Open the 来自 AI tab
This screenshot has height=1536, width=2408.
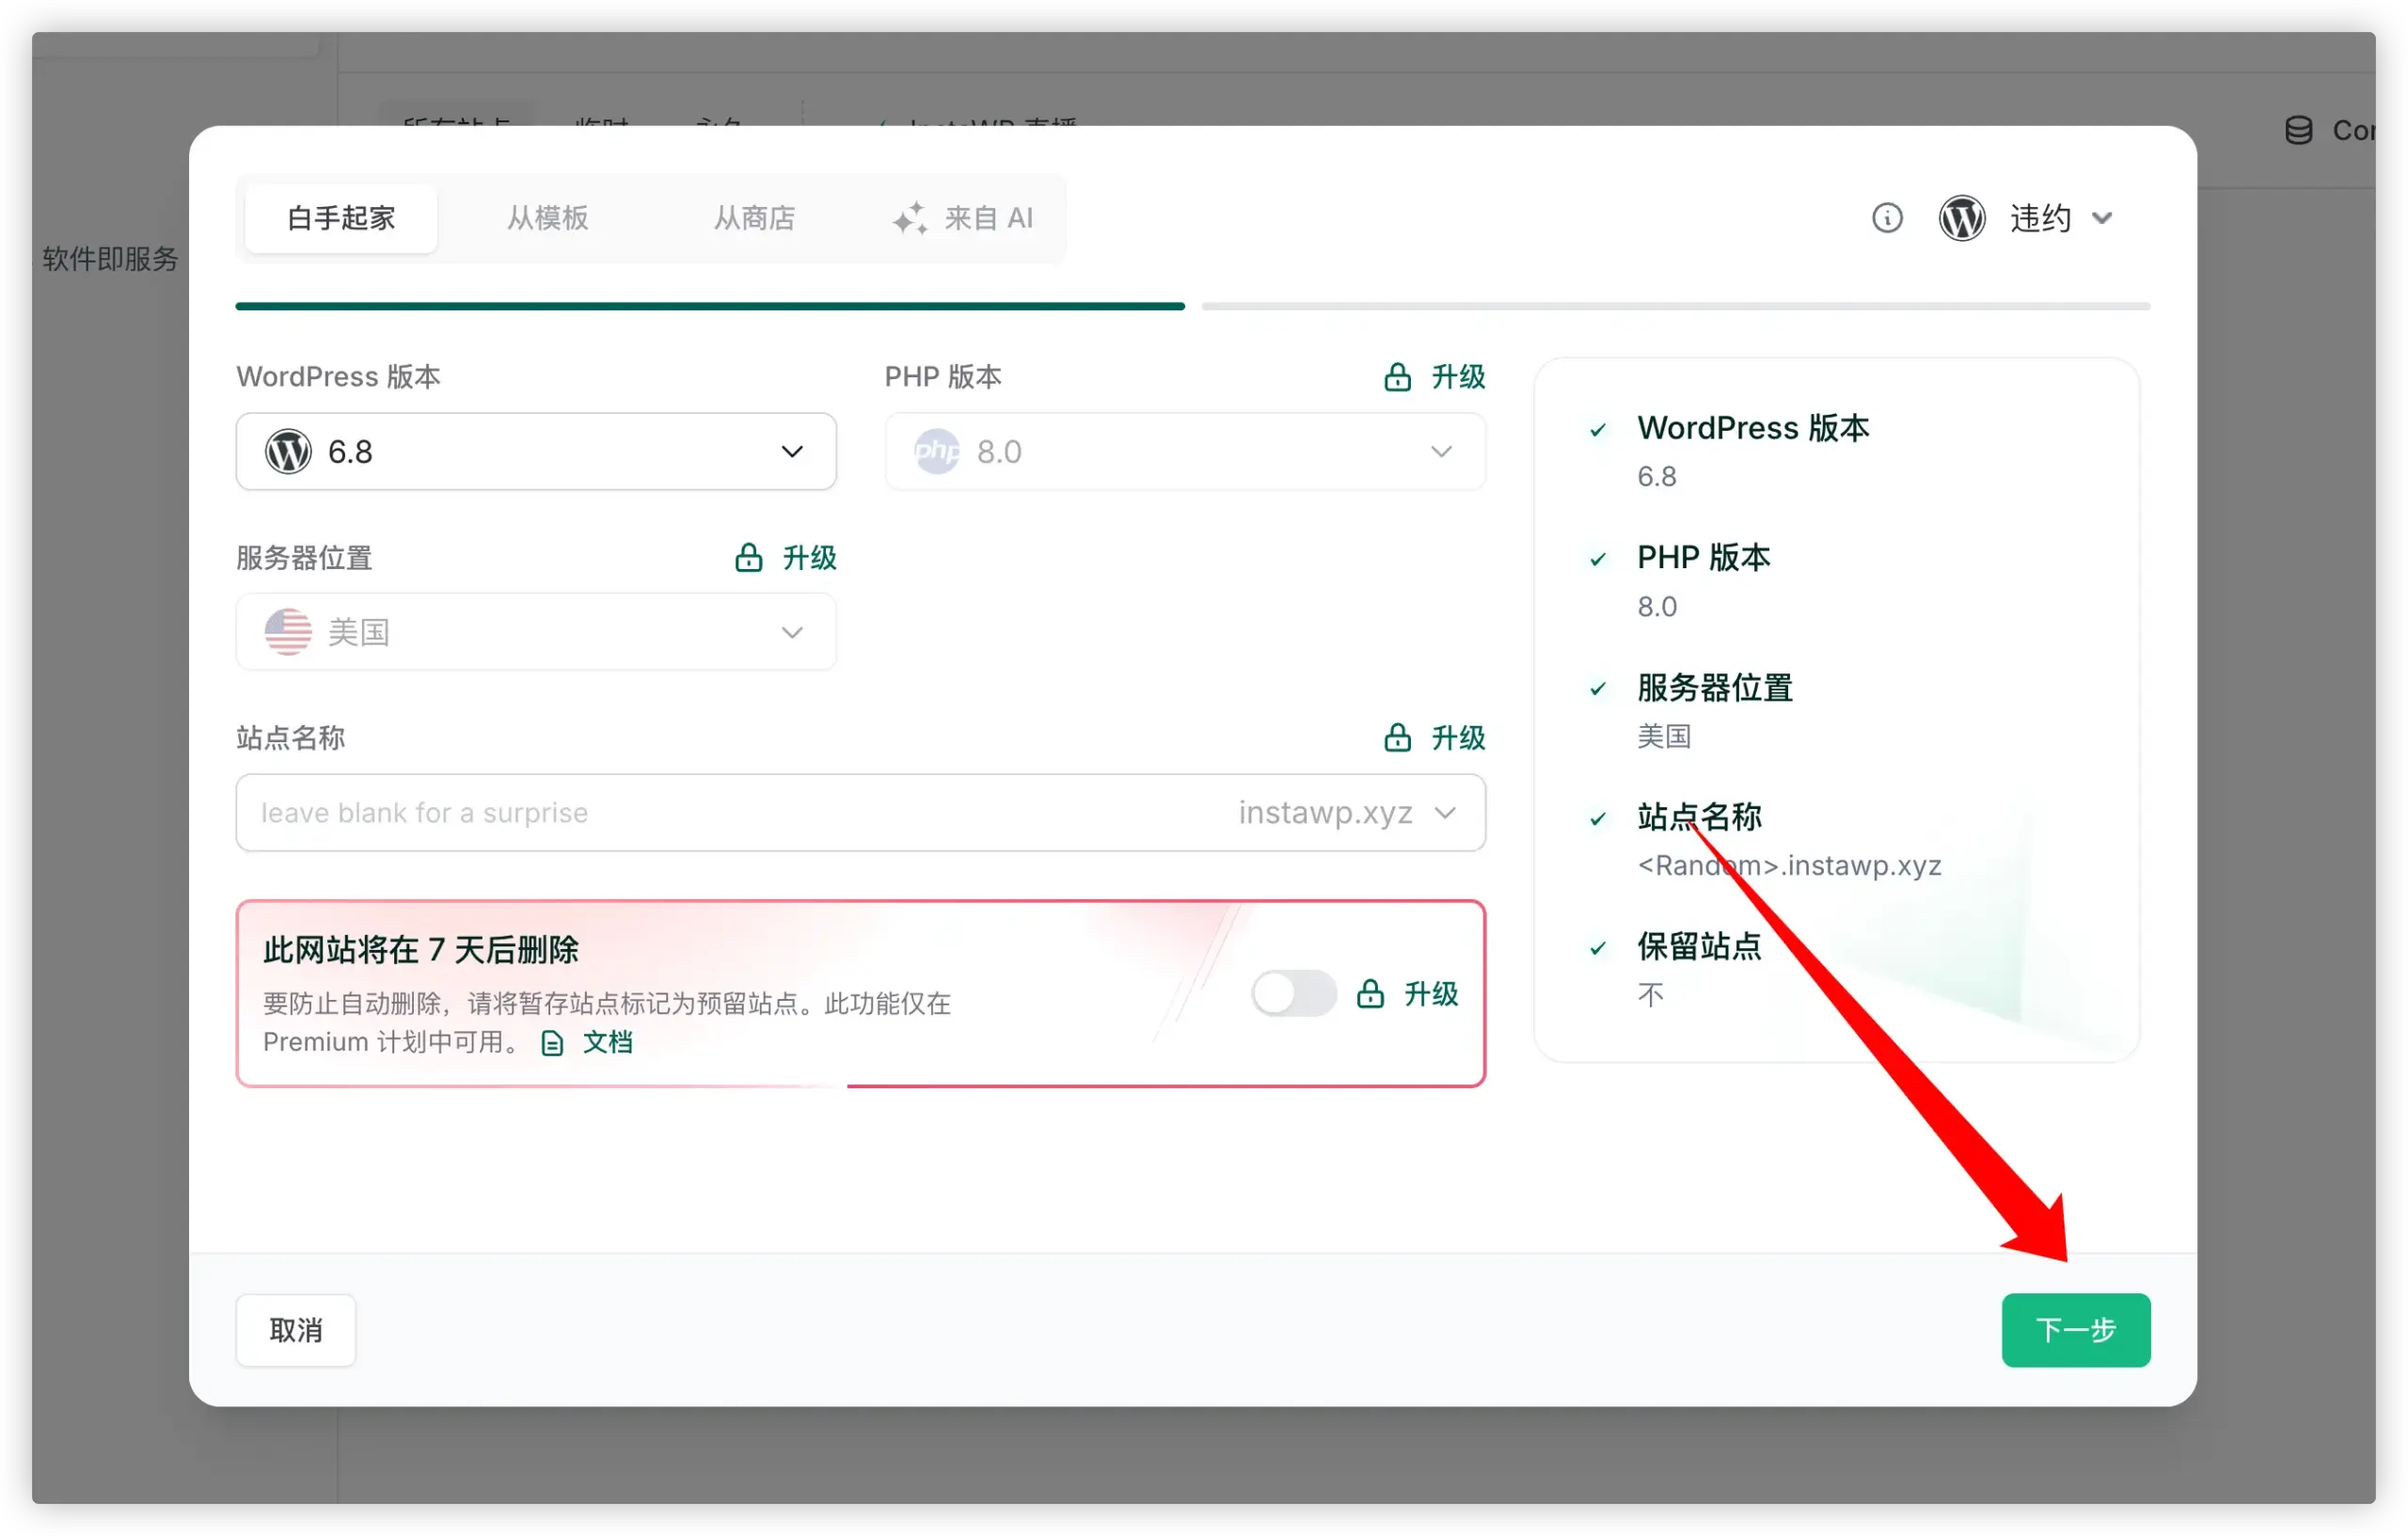click(x=962, y=218)
